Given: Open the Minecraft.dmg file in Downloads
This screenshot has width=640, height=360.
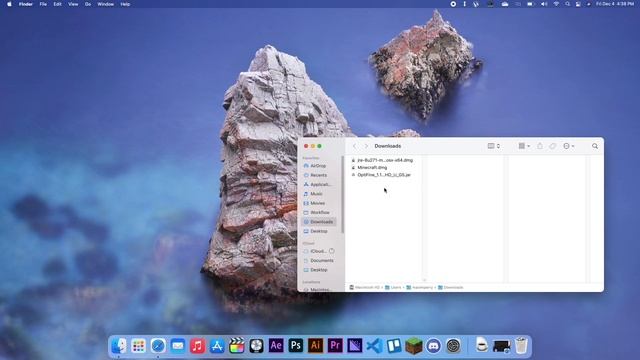Looking at the screenshot, I should 372,167.
